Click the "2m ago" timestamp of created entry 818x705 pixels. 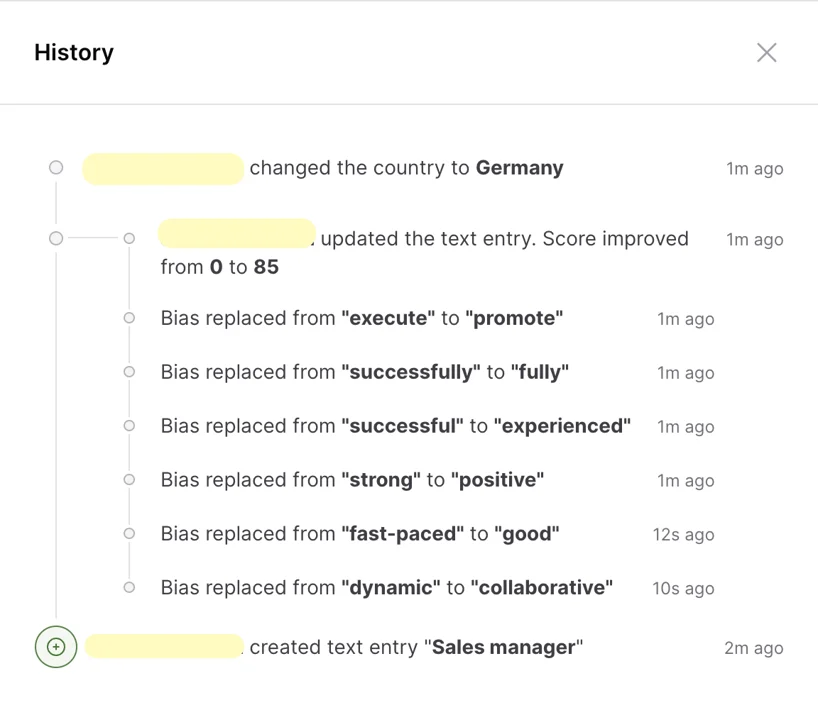click(x=753, y=648)
